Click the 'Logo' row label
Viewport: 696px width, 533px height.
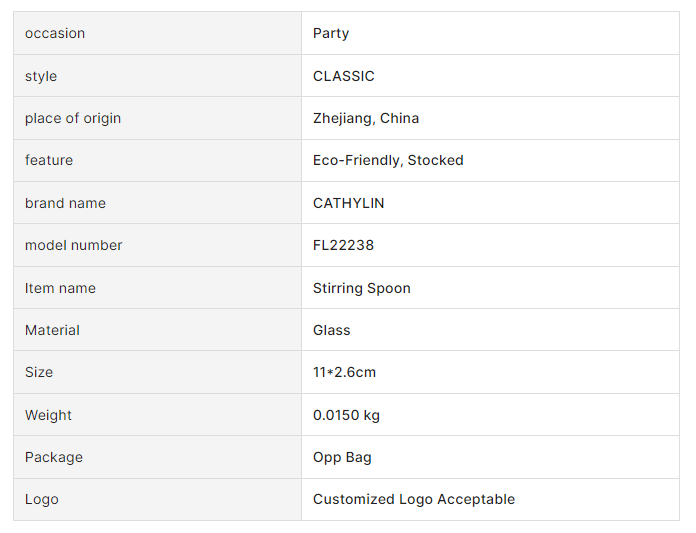(x=42, y=499)
